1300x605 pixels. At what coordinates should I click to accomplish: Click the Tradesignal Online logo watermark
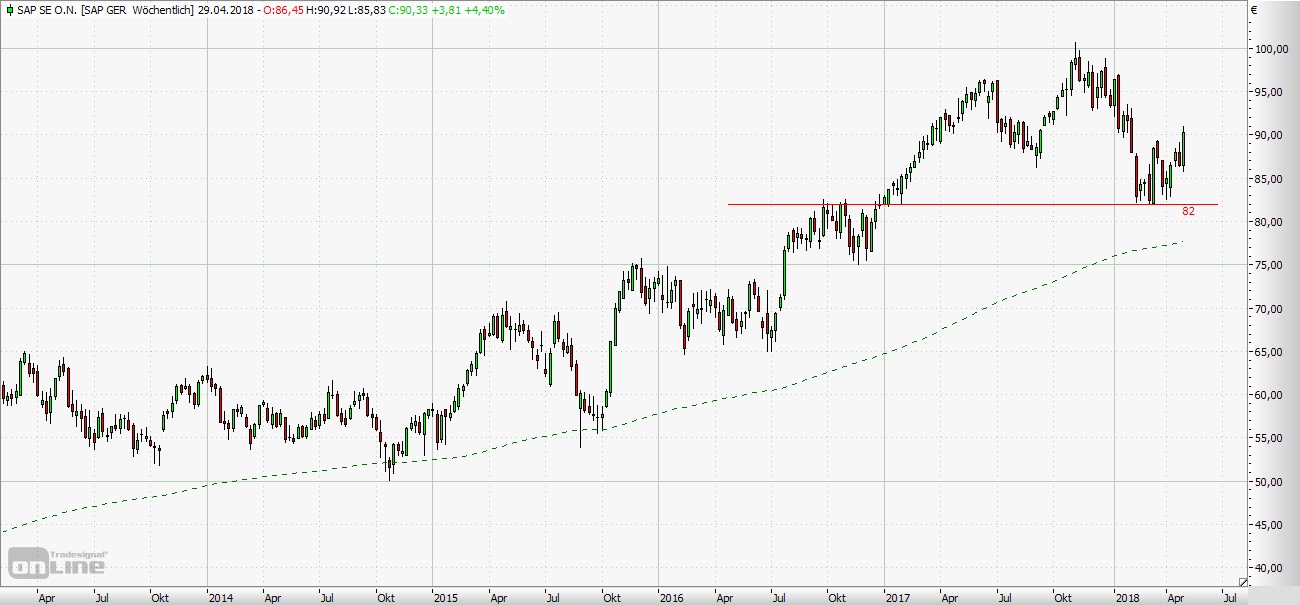pyautogui.click(x=58, y=562)
